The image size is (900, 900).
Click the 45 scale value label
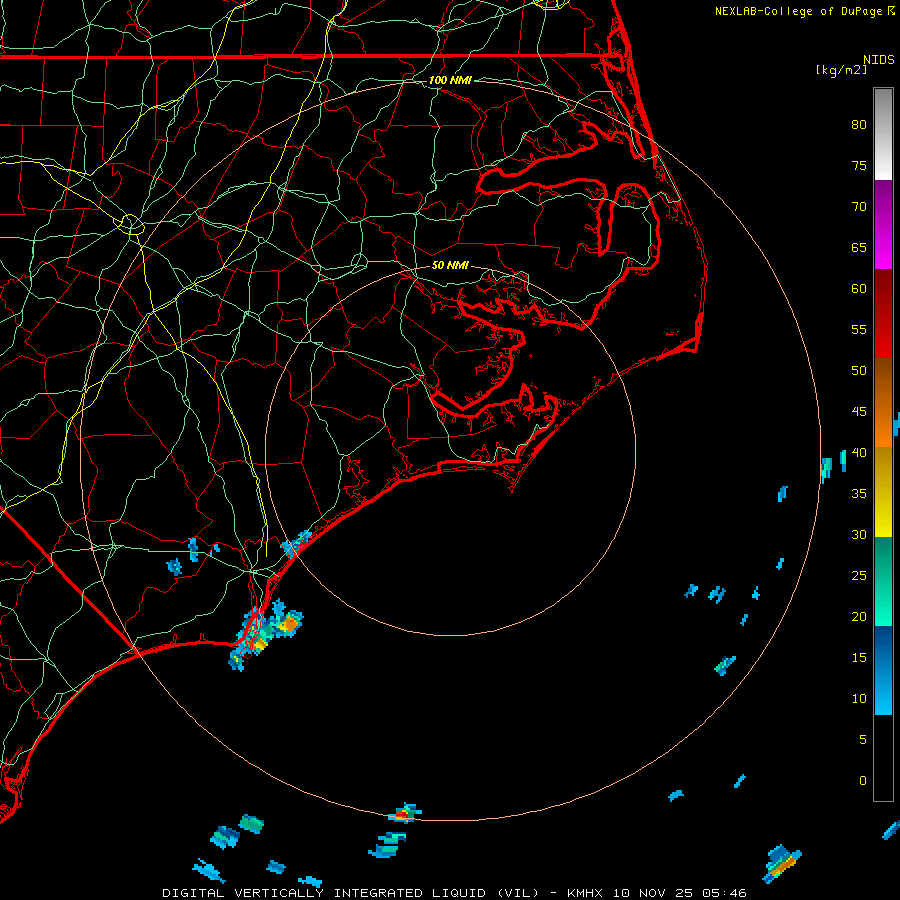[859, 412]
